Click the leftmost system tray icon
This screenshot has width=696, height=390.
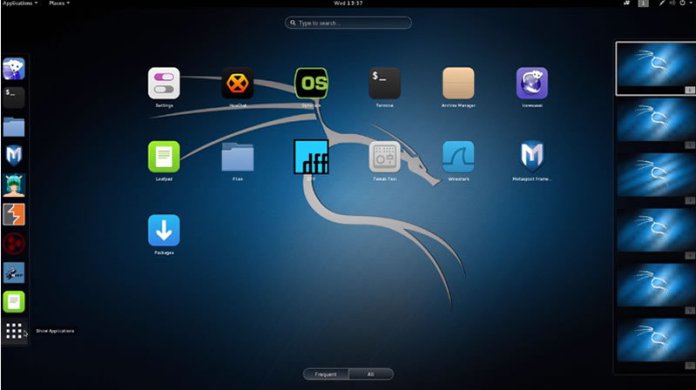(627, 3)
